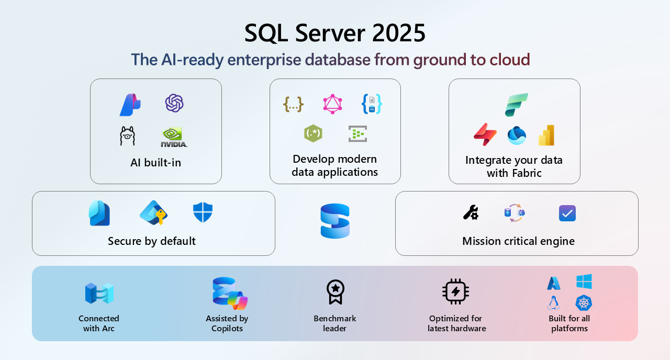Select the Benchmark leader ribbon icon
670x360 pixels.
(x=335, y=292)
